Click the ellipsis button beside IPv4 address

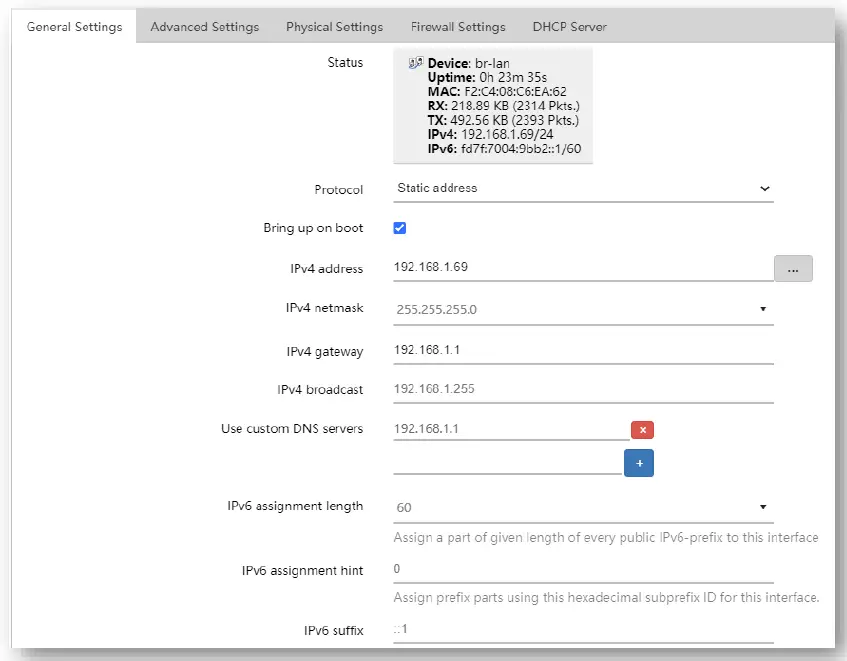coord(792,268)
